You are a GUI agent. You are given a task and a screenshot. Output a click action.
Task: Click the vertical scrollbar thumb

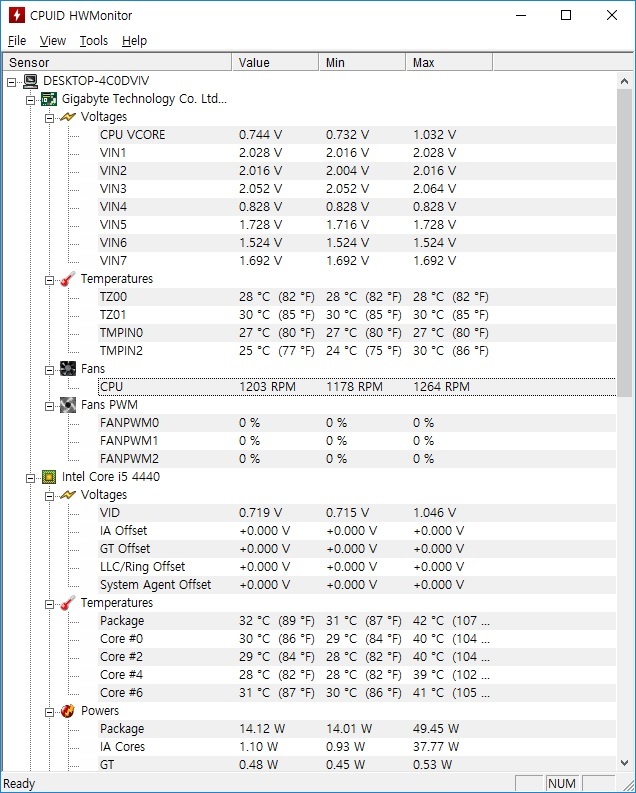click(624, 243)
